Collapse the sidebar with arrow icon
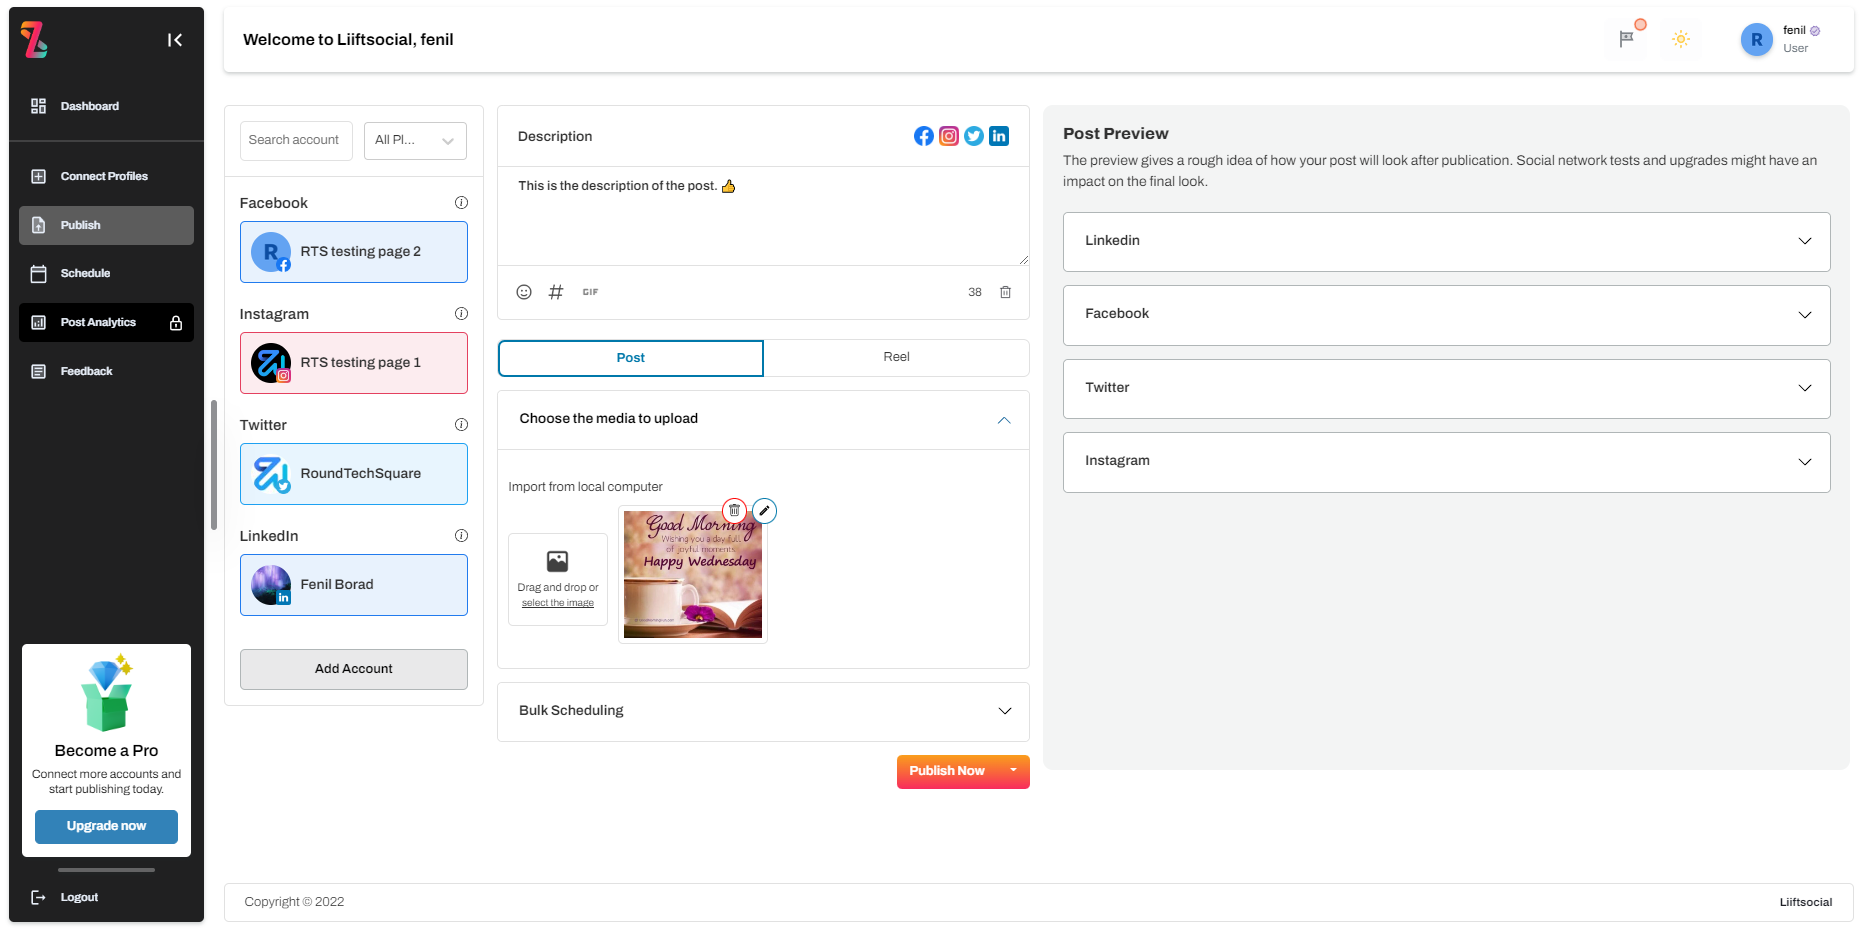Viewport: 1868px width, 930px height. pos(175,40)
